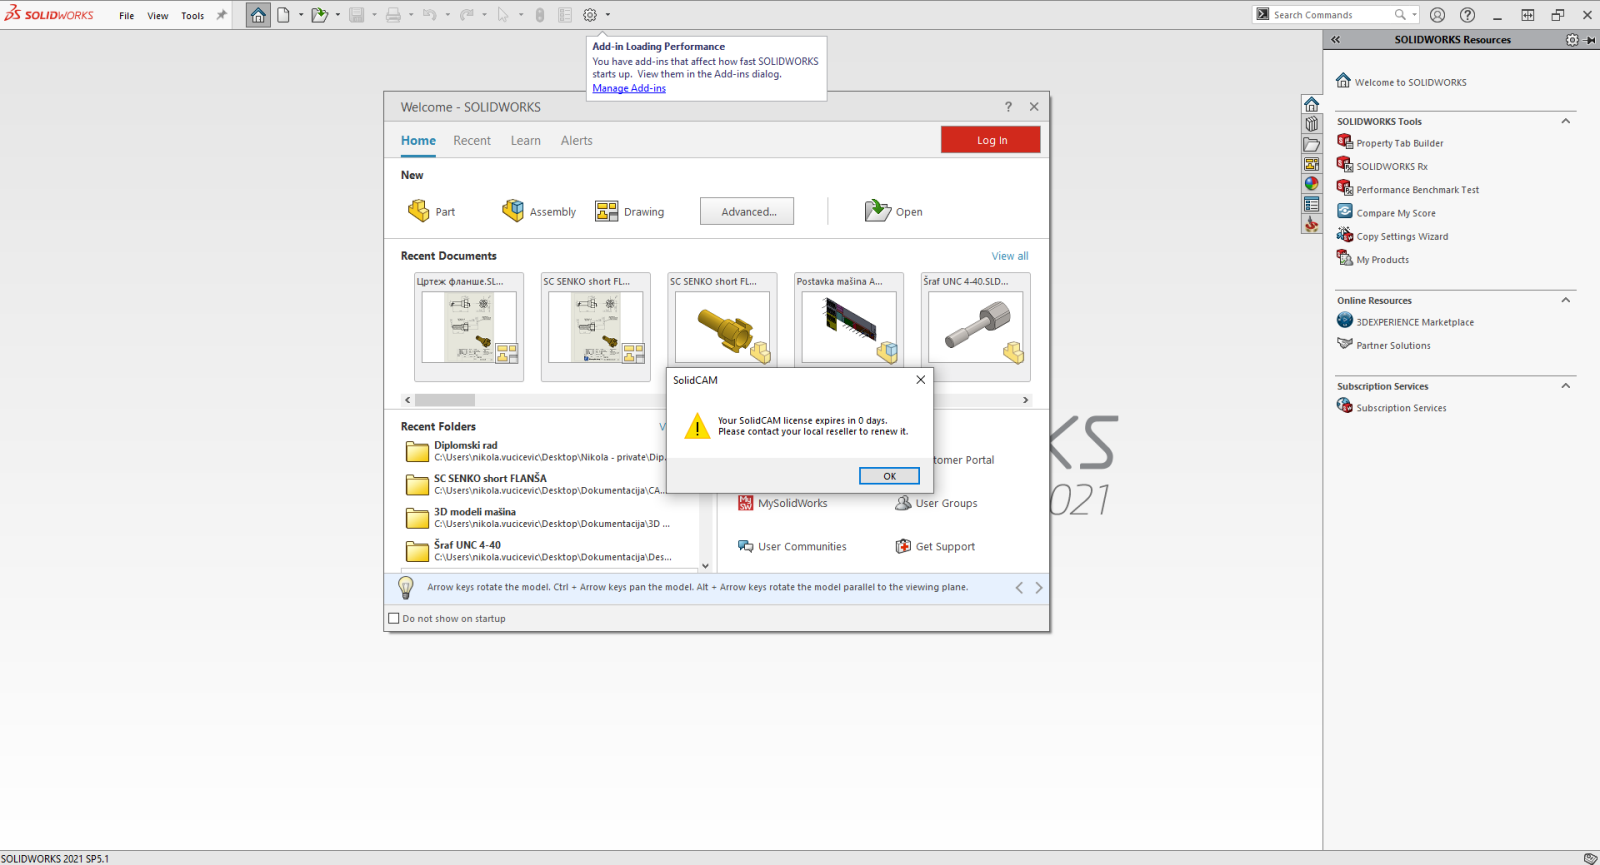
Task: Enable 'Do not show on startup' checkbox
Action: tap(394, 619)
